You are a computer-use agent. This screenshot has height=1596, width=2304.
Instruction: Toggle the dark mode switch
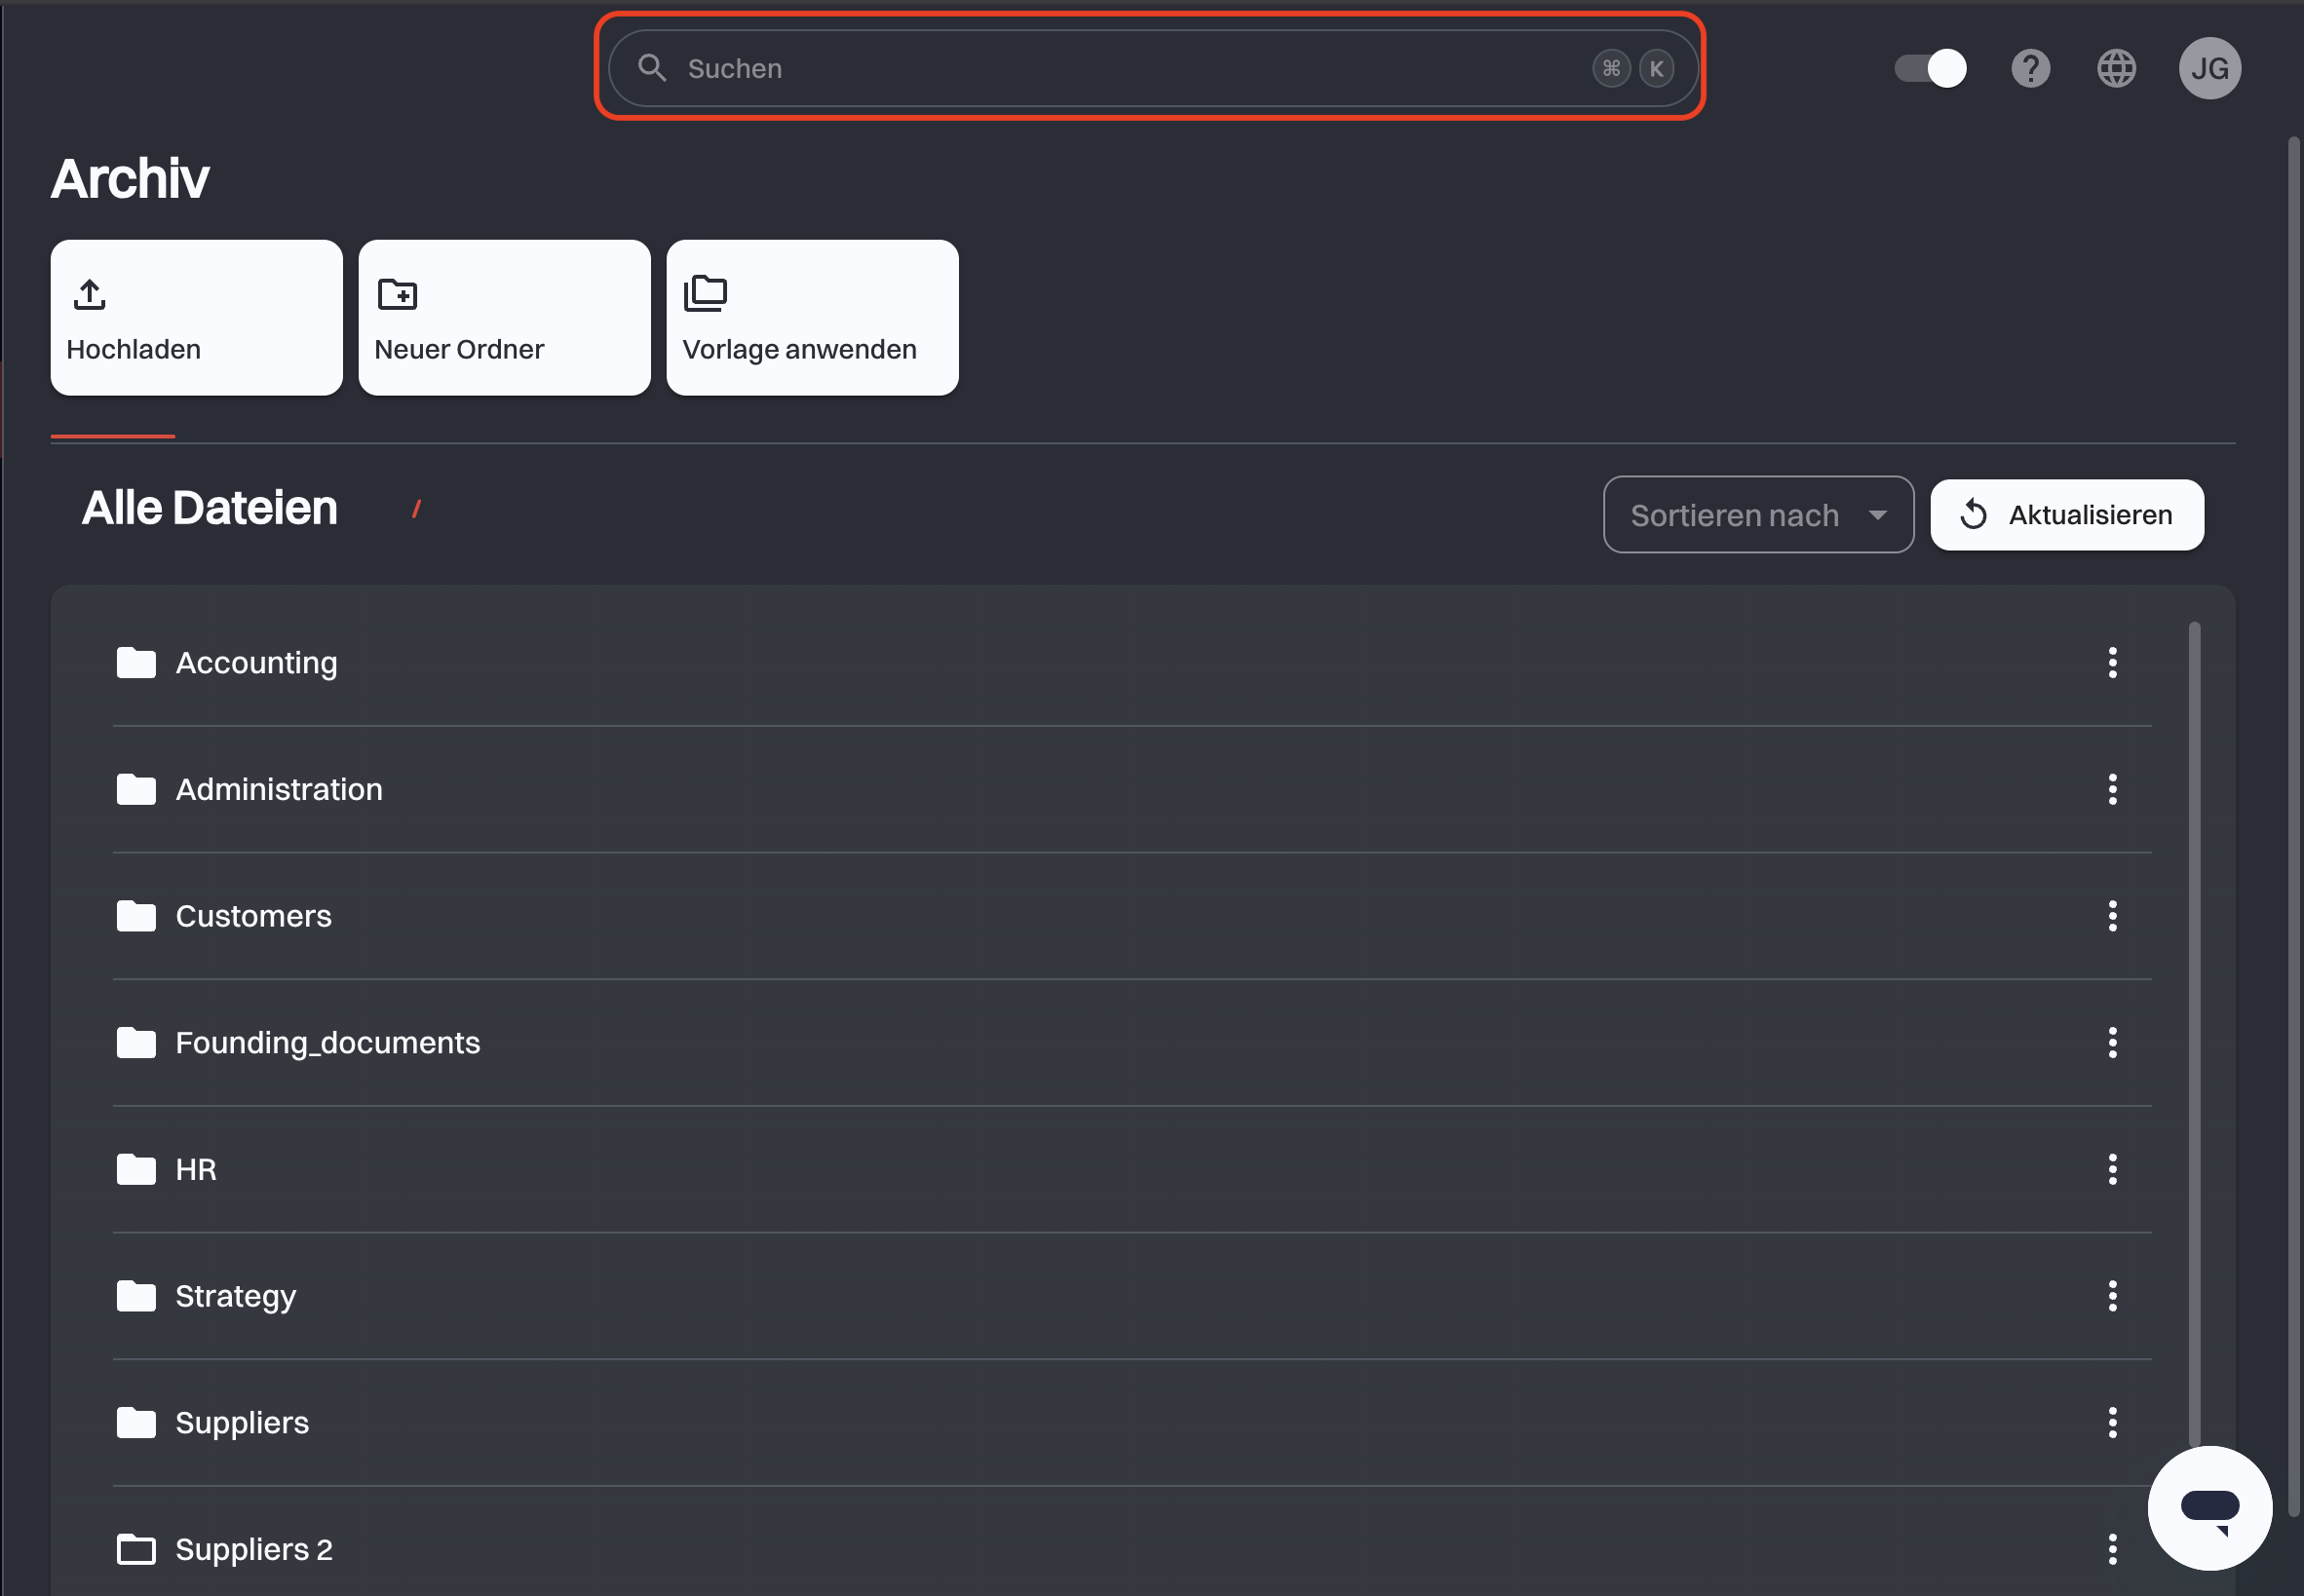pyautogui.click(x=1930, y=68)
